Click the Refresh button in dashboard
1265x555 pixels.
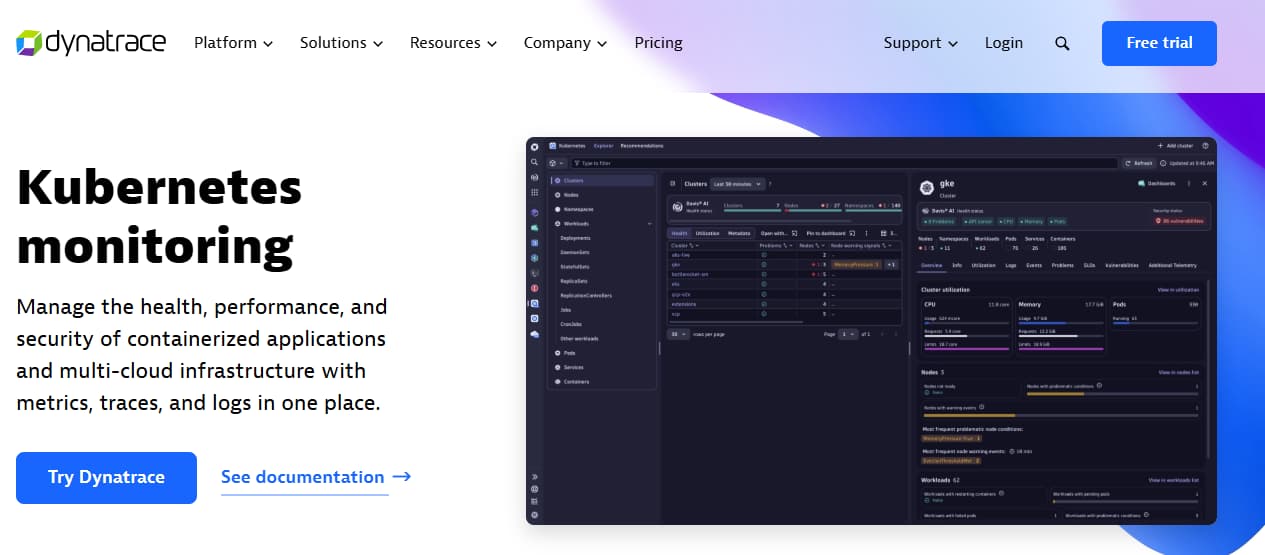coord(1139,163)
